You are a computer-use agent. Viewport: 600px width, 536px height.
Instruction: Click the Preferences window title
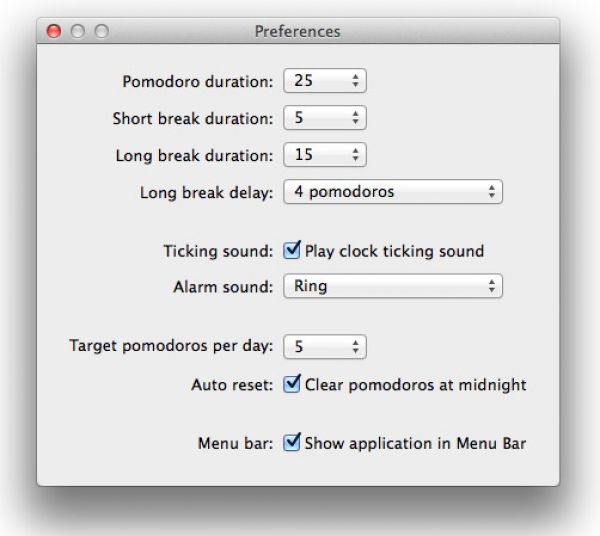tap(297, 32)
